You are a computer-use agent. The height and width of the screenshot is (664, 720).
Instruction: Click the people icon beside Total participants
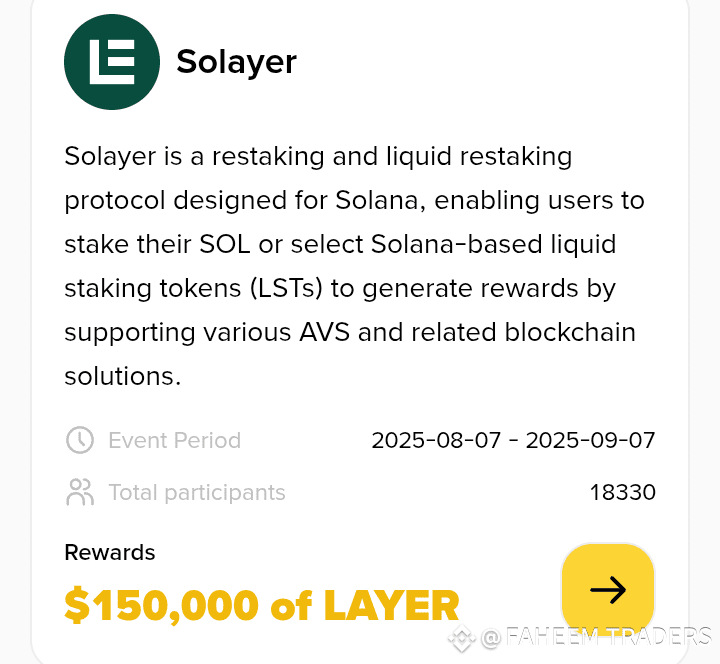pyautogui.click(x=80, y=492)
